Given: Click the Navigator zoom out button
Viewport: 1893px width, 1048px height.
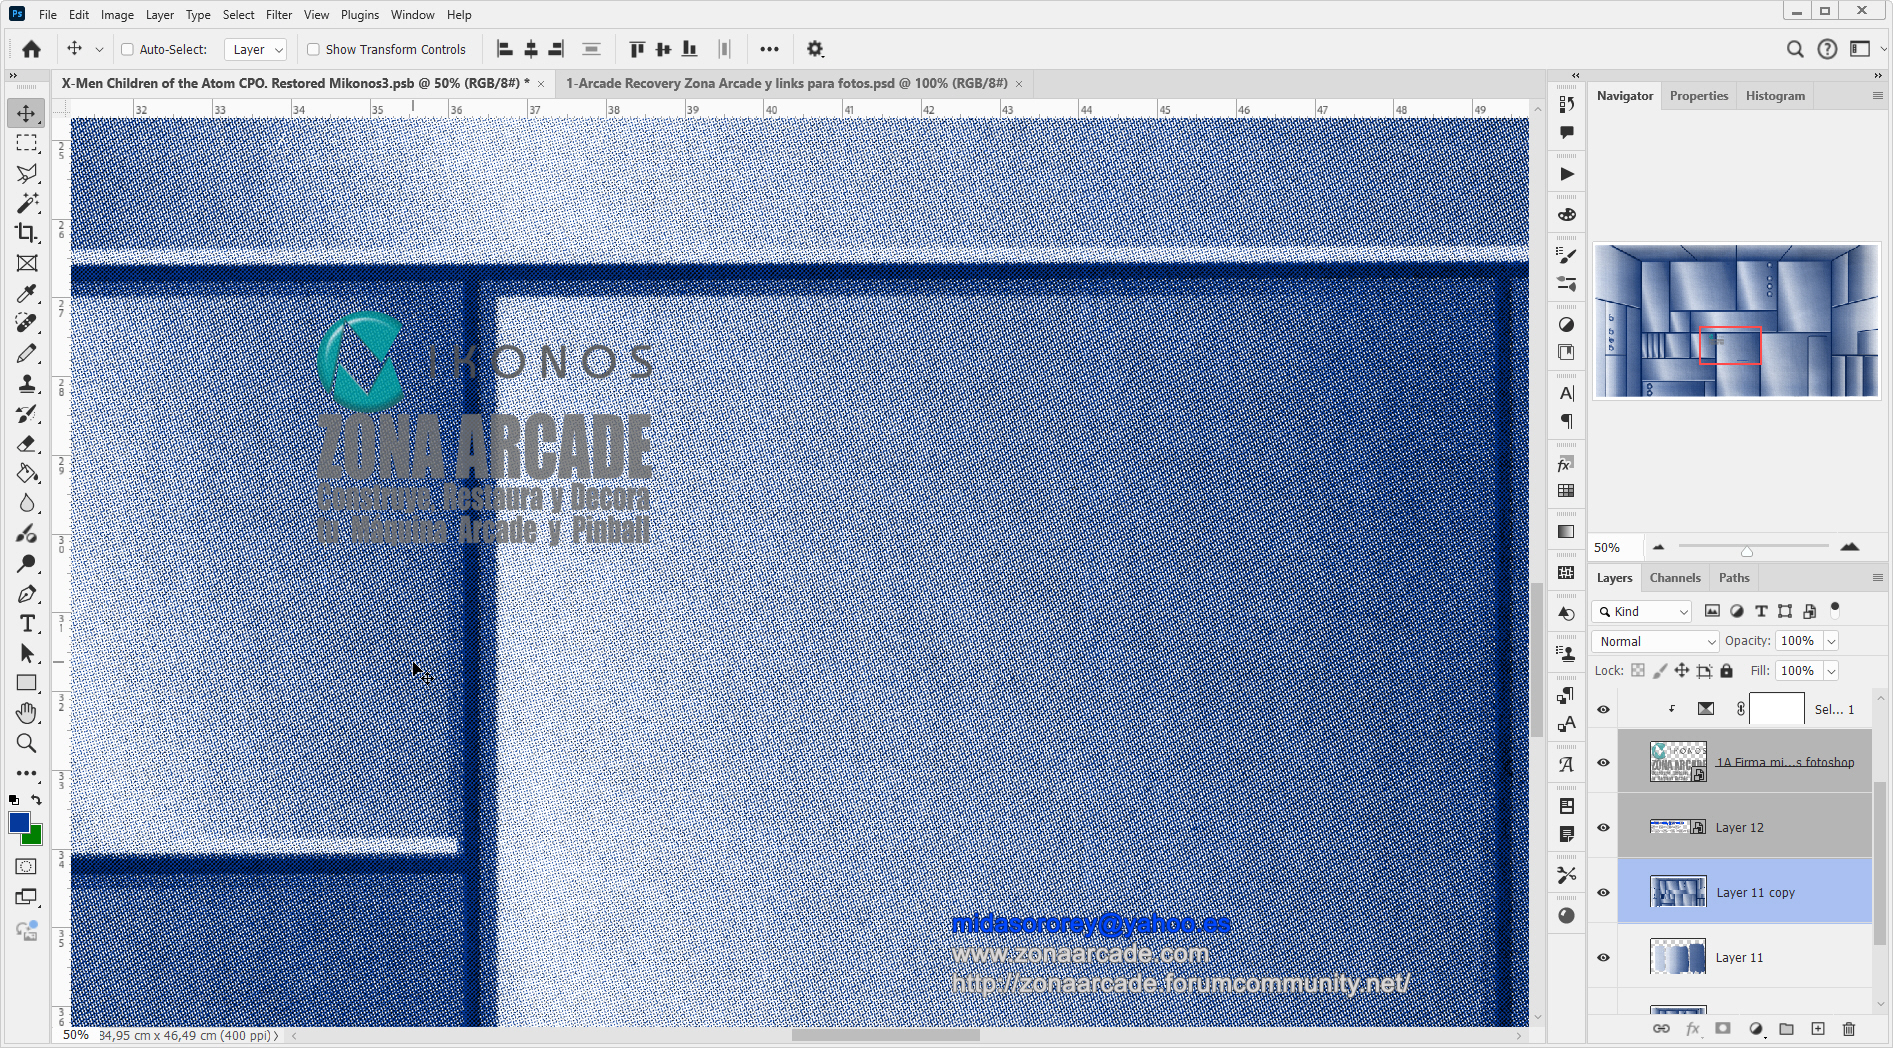Looking at the screenshot, I should [1659, 547].
